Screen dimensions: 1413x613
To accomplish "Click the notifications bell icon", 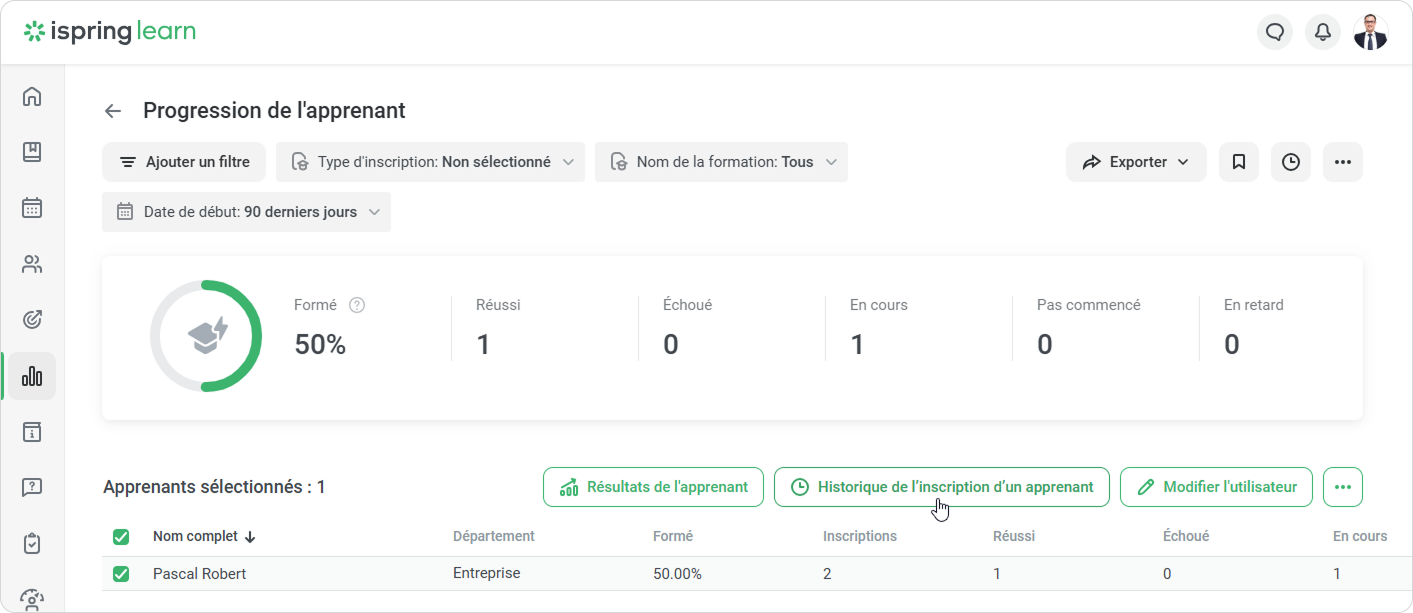I will pyautogui.click(x=1322, y=32).
